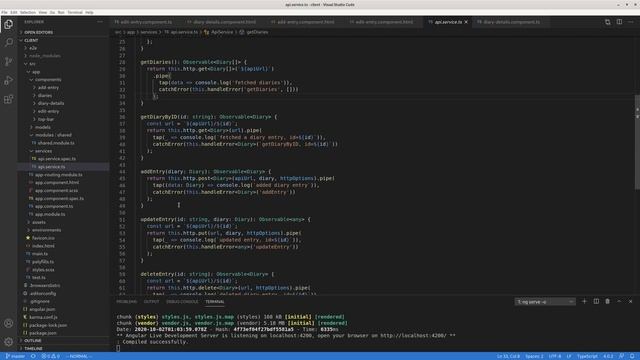
Task: Click the UTF-8 encoding in status bar
Action: click(x=555, y=356)
